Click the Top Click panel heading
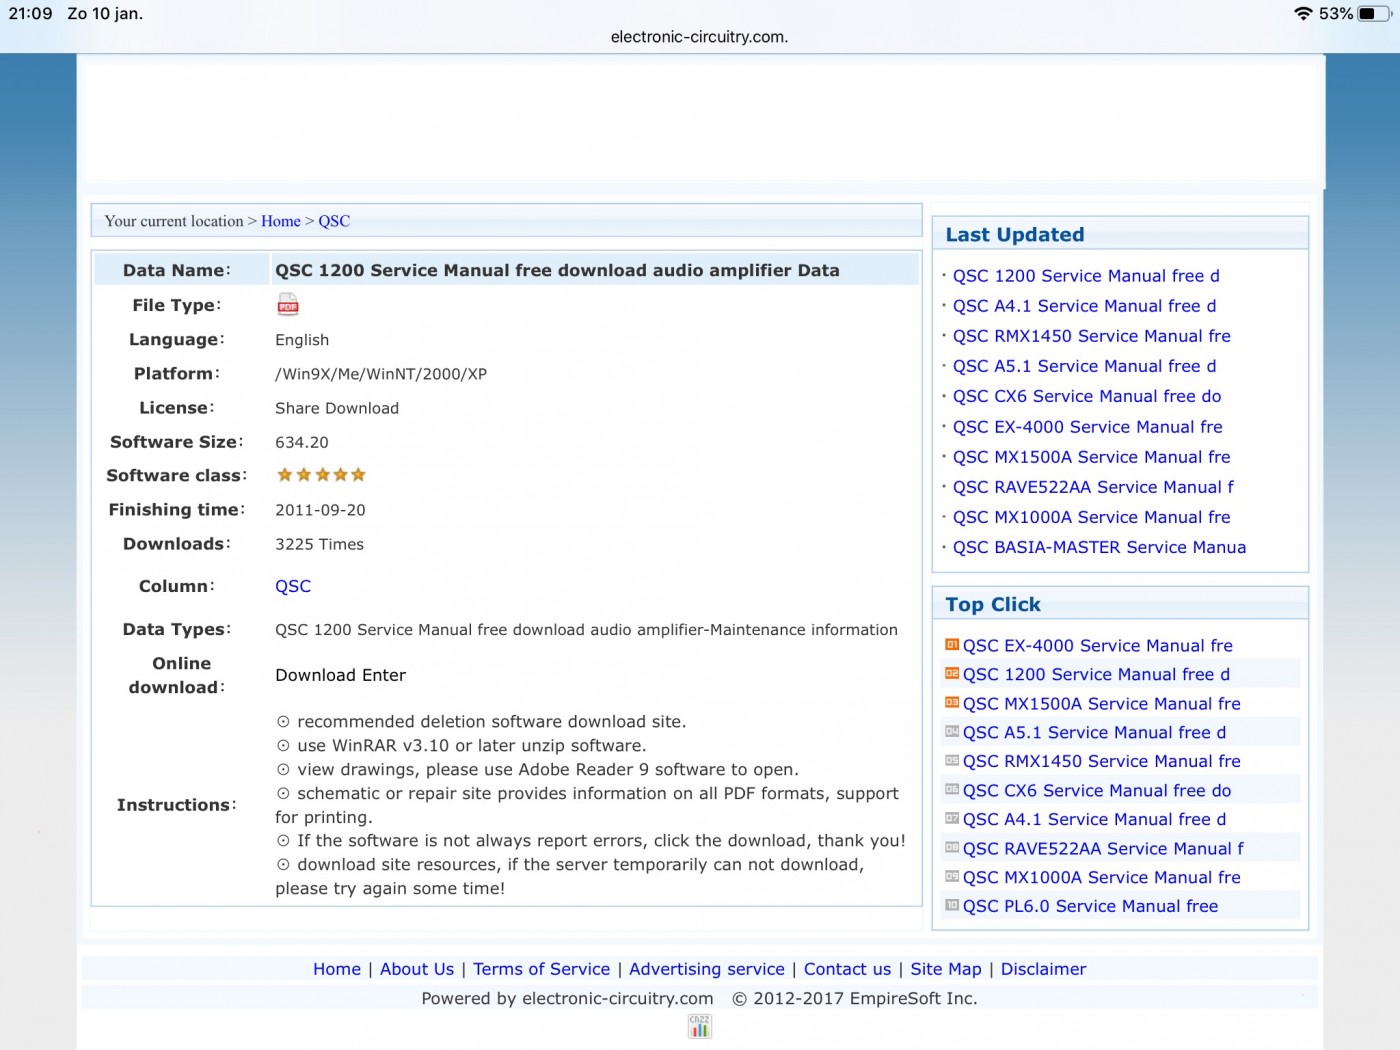Image resolution: width=1400 pixels, height=1050 pixels. pyautogui.click(x=993, y=605)
